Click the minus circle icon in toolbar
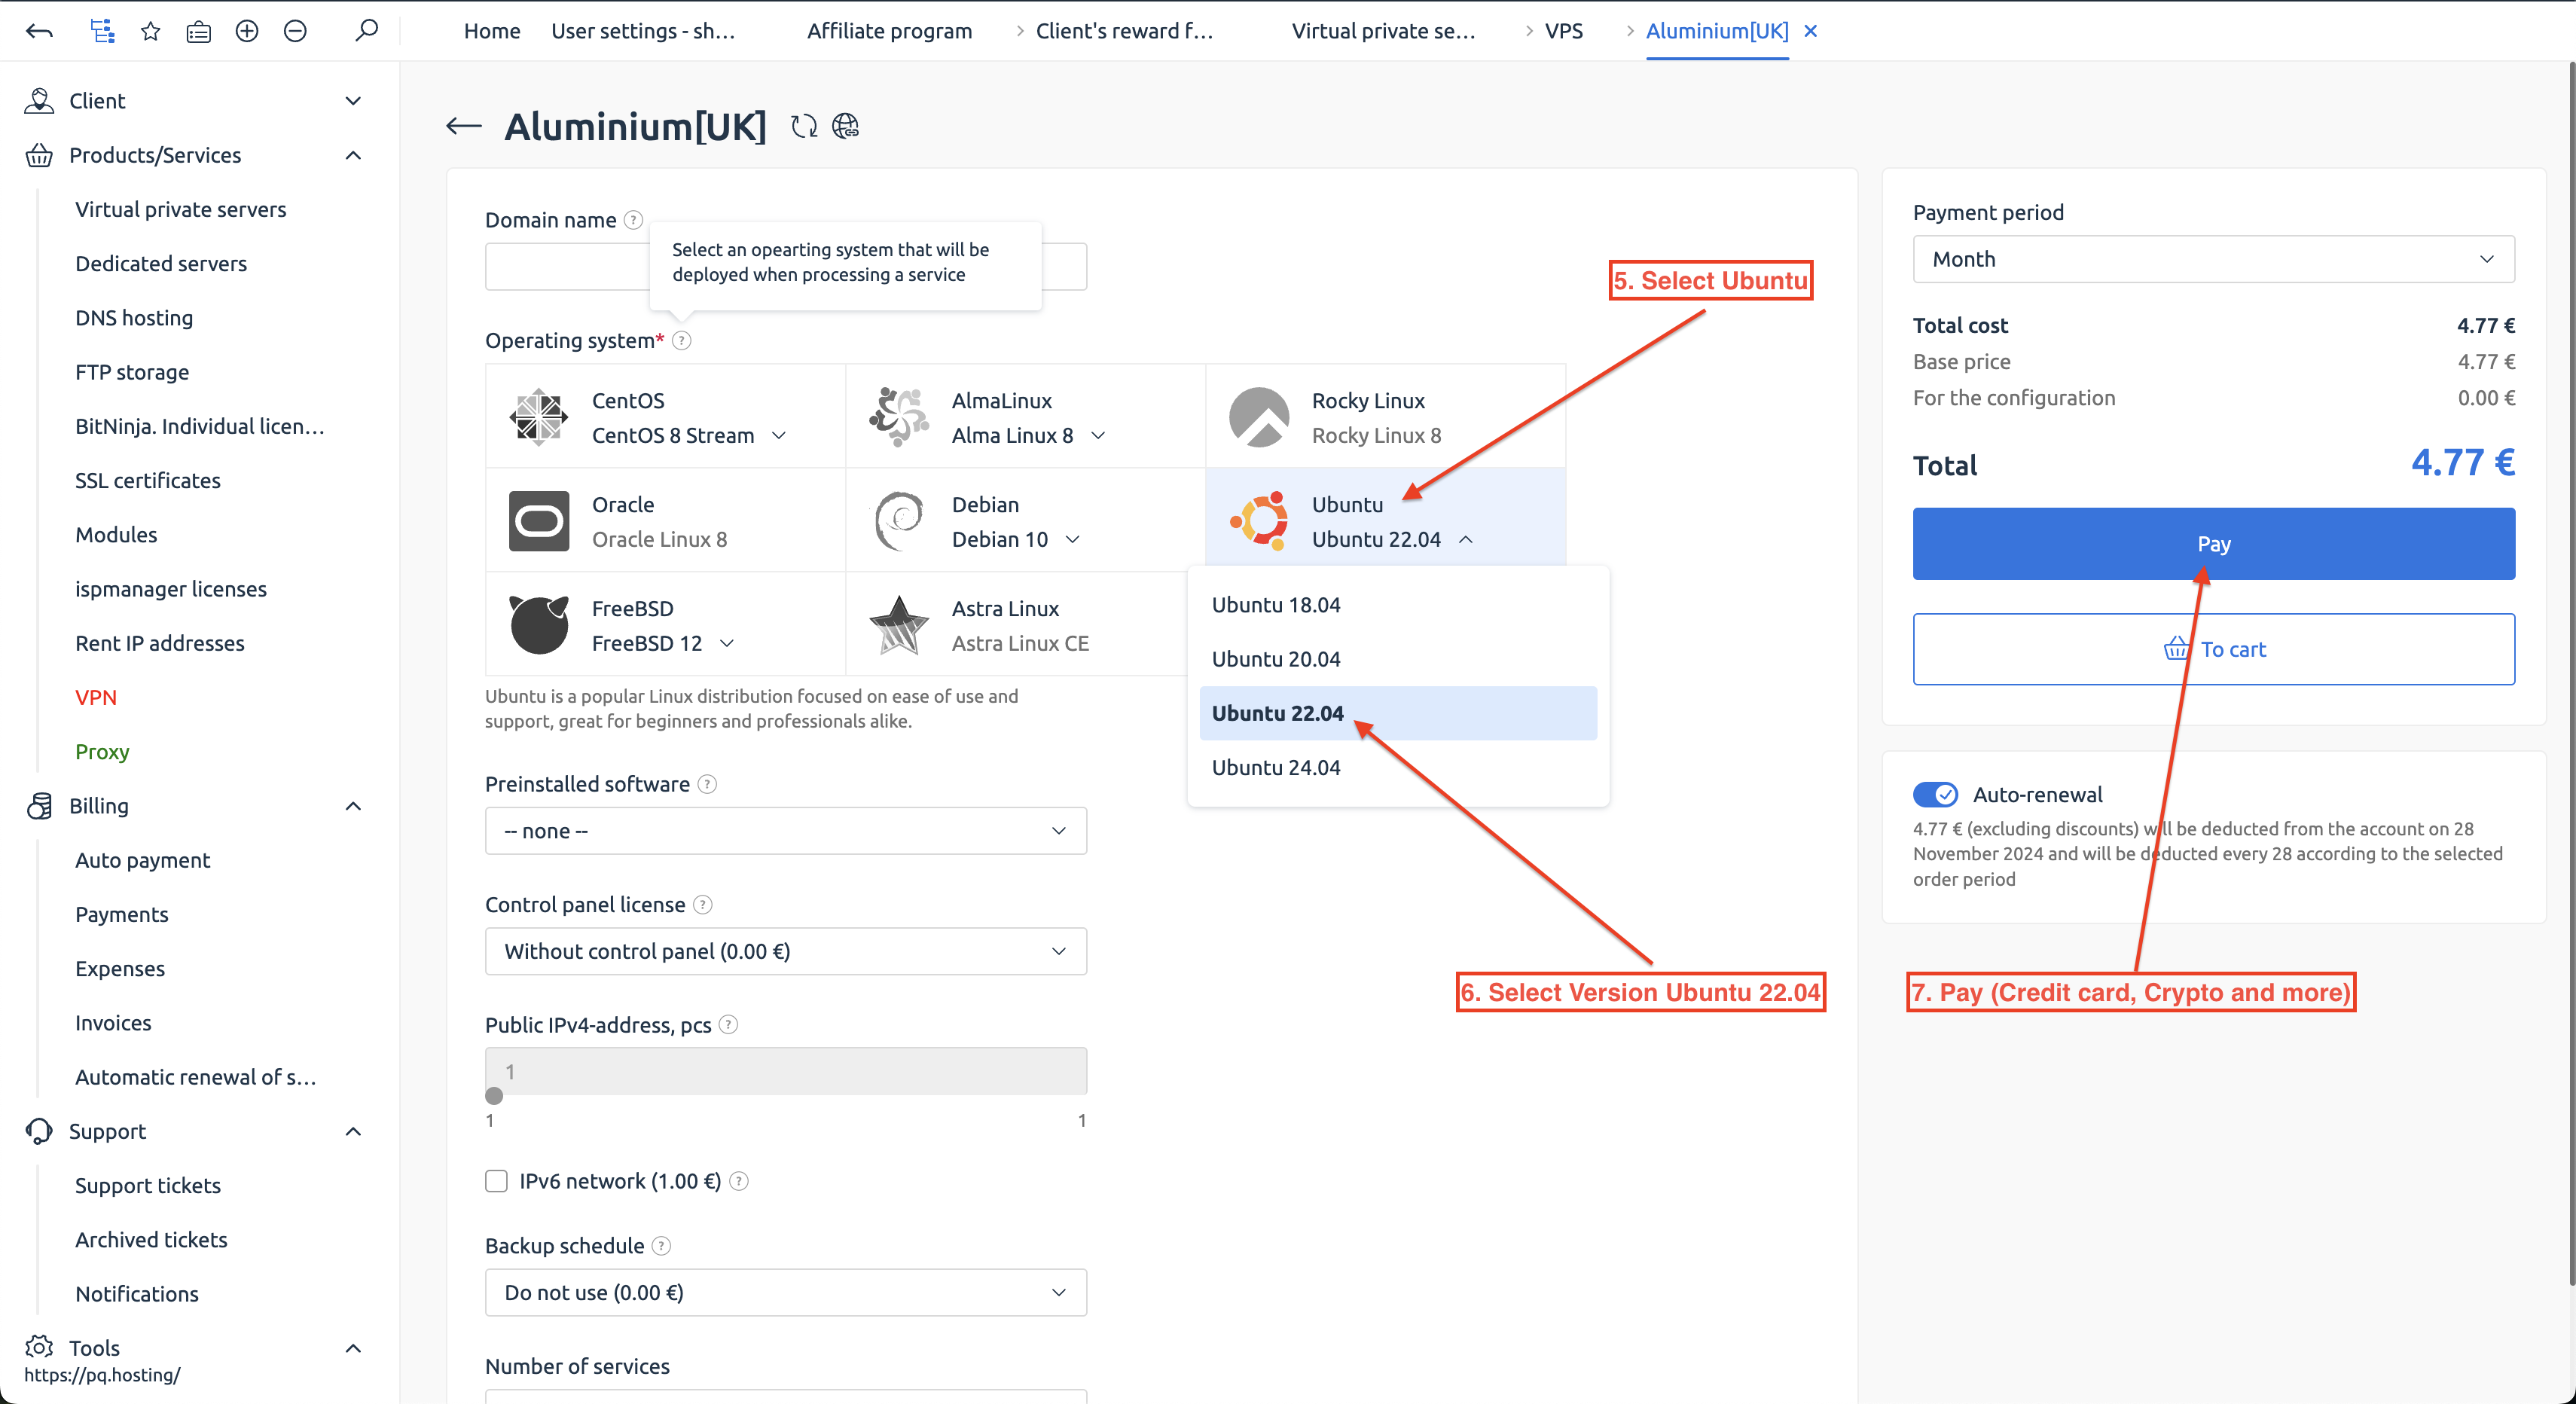This screenshot has height=1404, width=2576. click(295, 31)
